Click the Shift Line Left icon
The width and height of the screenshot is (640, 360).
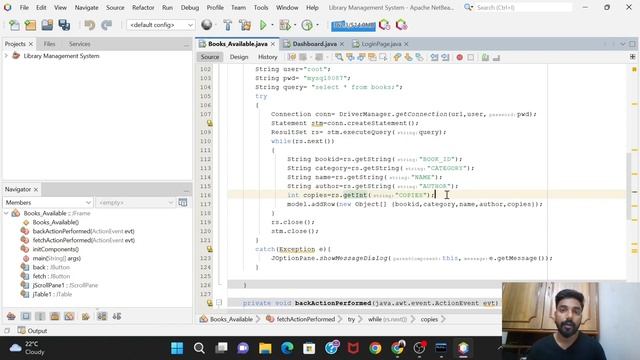[434, 58]
